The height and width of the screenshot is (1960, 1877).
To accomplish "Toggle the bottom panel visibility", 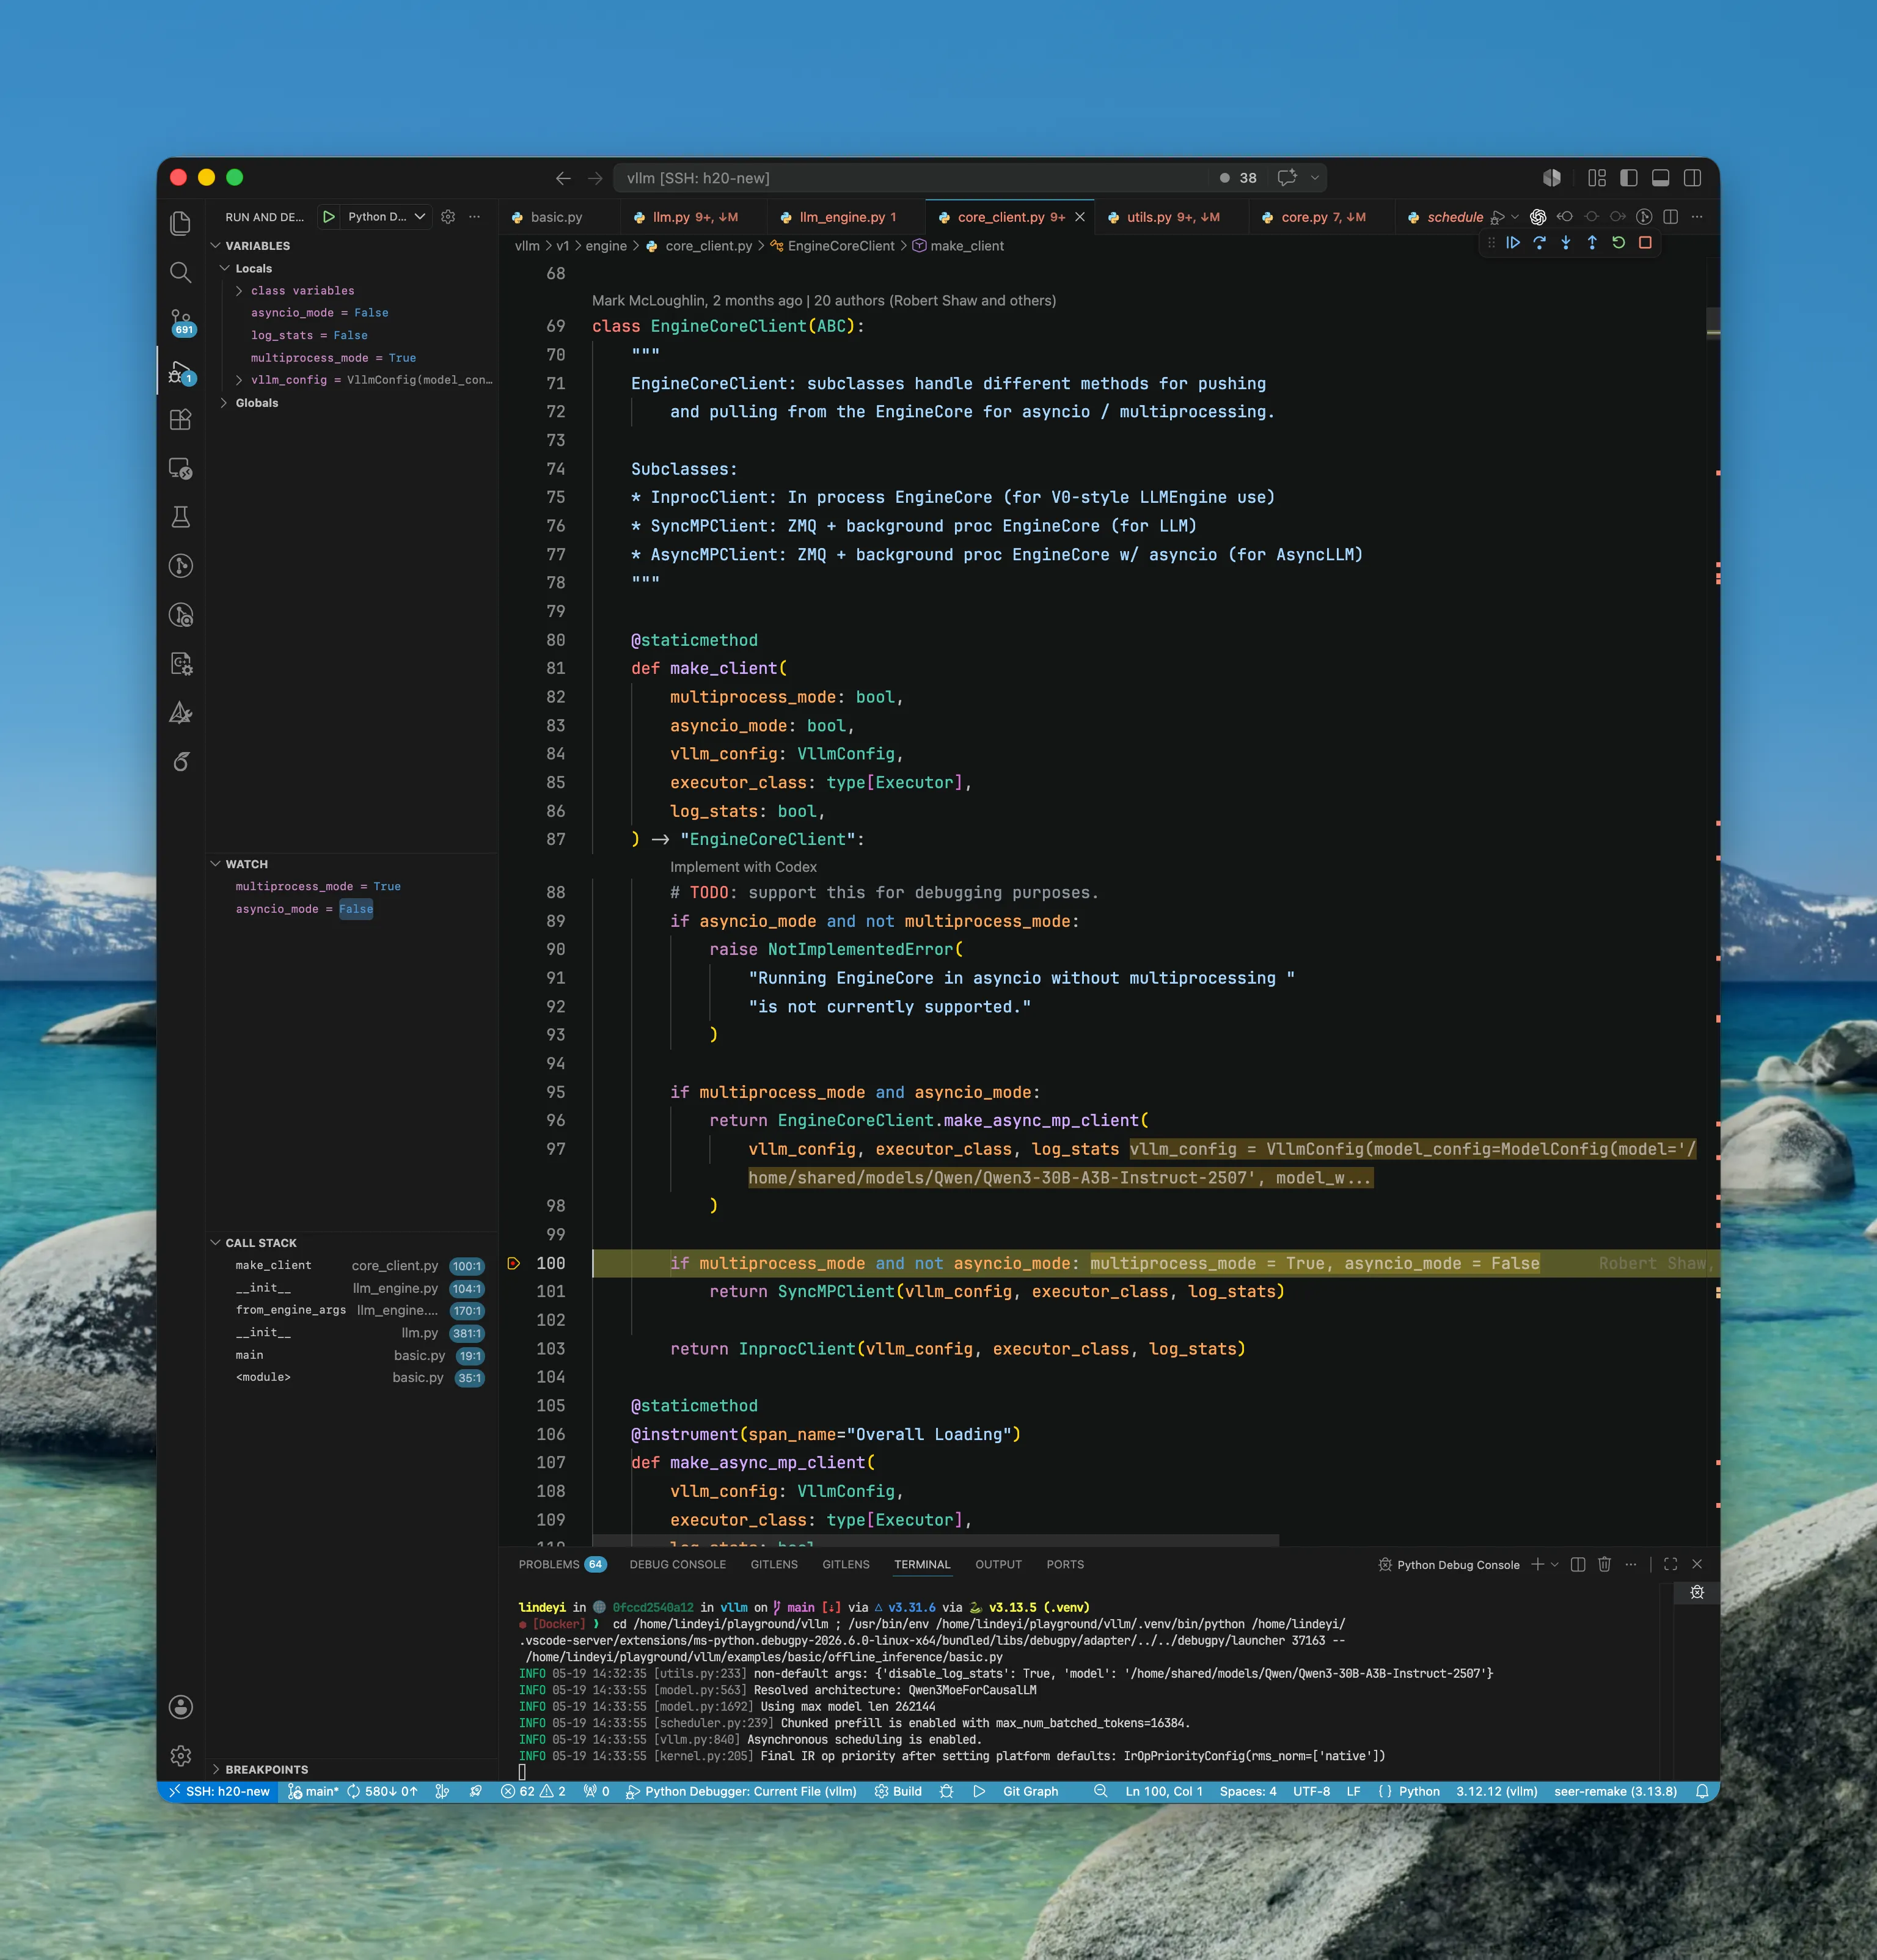I will coord(1661,178).
